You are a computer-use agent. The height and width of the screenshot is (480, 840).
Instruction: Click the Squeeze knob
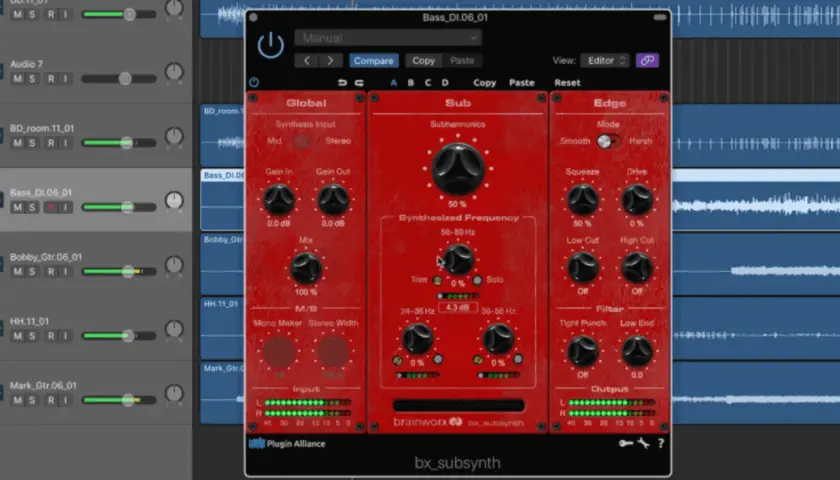tap(582, 199)
